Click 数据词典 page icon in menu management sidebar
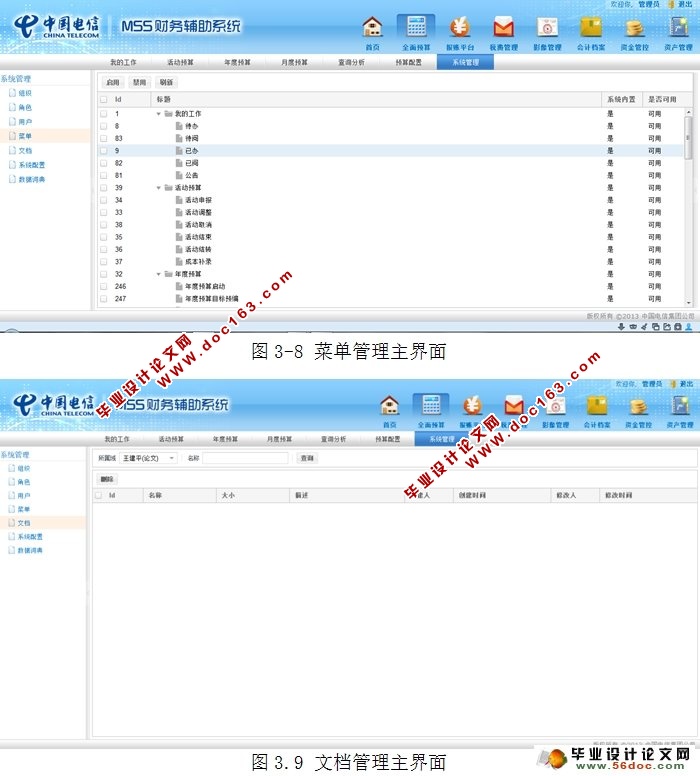The width and height of the screenshot is (700, 776). (12, 179)
